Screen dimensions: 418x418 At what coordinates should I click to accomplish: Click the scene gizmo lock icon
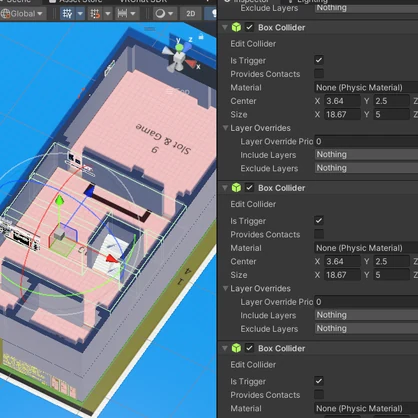(x=201, y=36)
